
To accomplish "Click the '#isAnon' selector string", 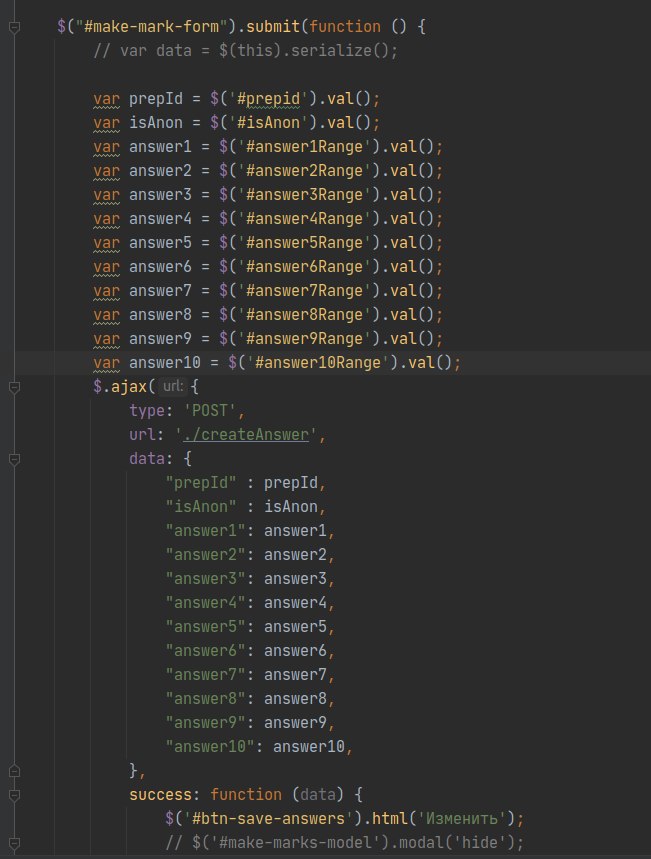I will click(269, 122).
